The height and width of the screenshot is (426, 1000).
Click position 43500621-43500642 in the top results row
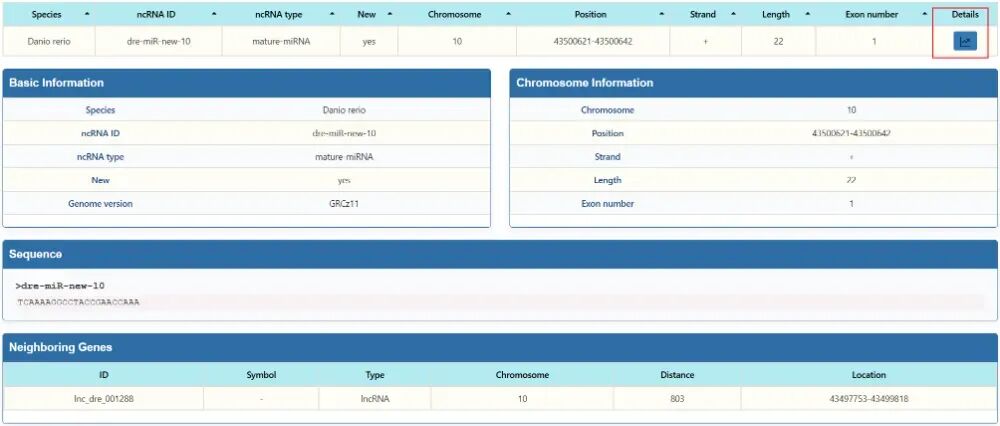coord(593,42)
